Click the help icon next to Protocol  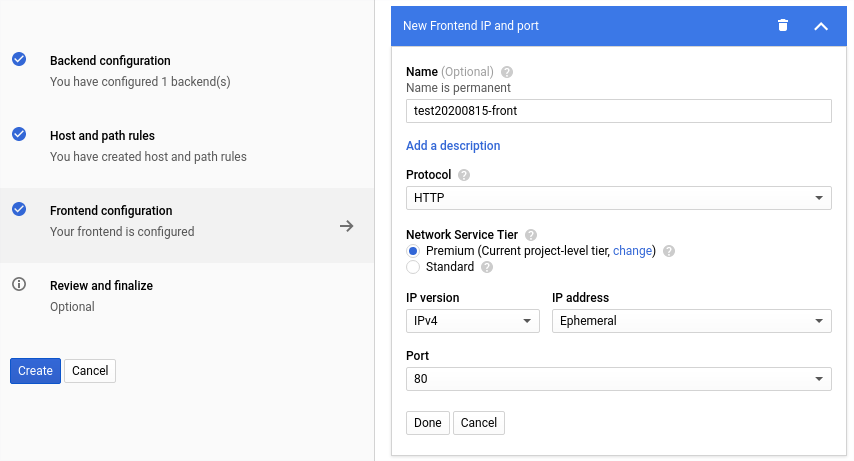coord(463,175)
